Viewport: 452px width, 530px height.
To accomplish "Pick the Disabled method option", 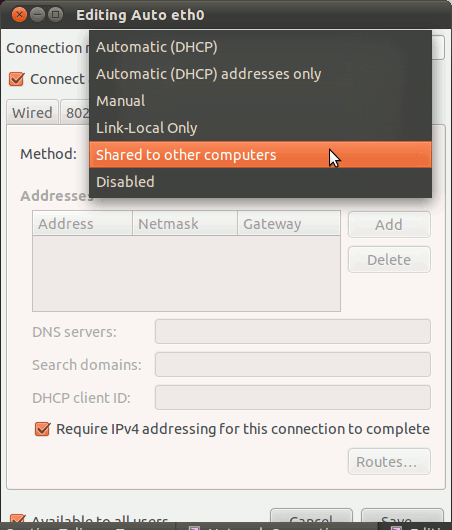I will (x=260, y=182).
